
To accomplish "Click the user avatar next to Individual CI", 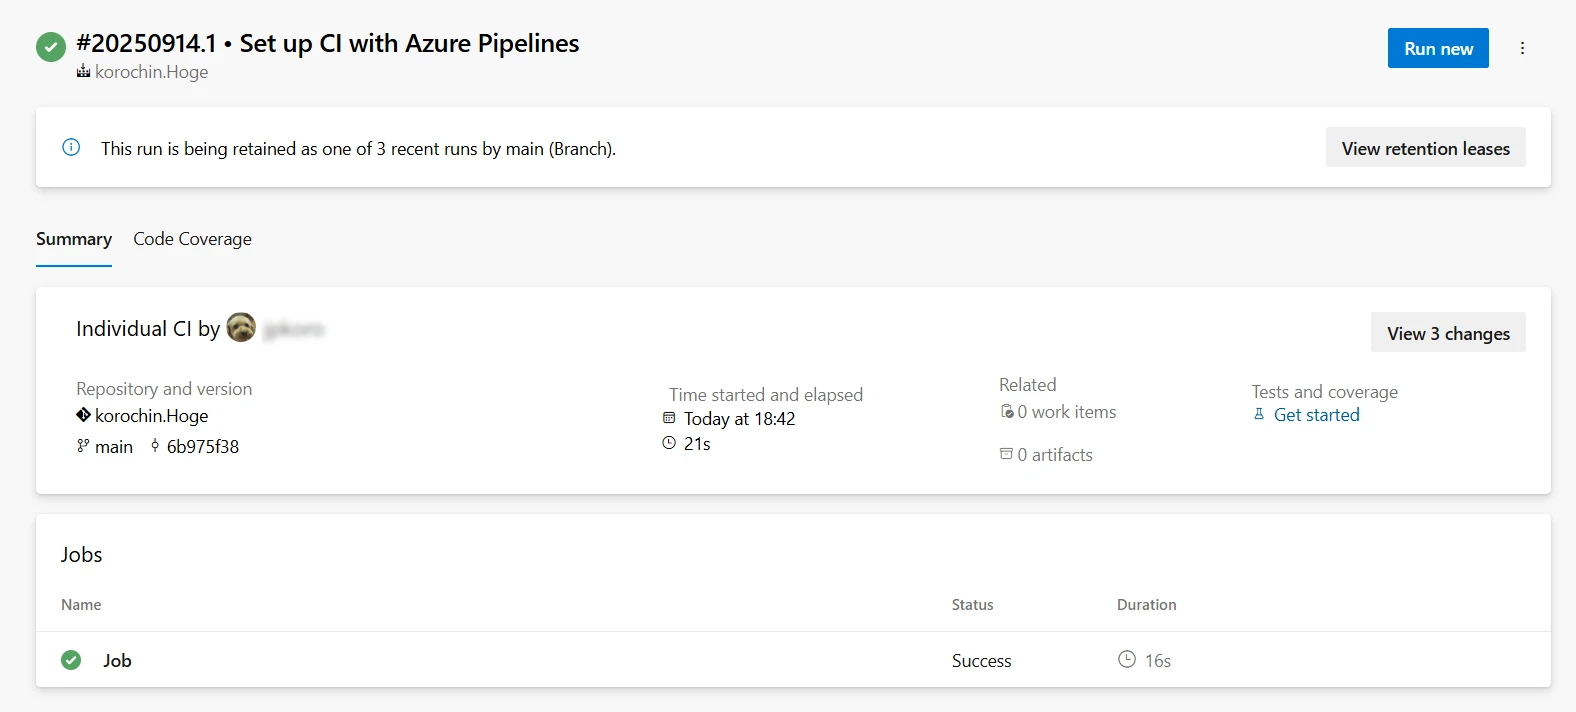I will point(241,328).
